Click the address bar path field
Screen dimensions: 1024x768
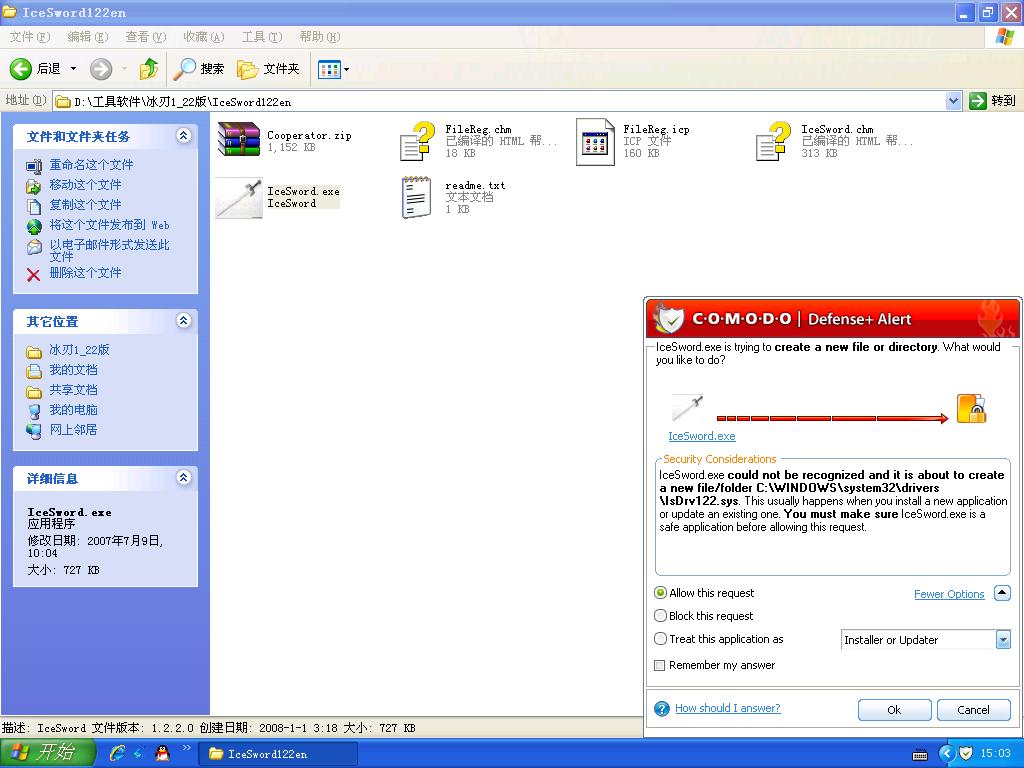500,101
